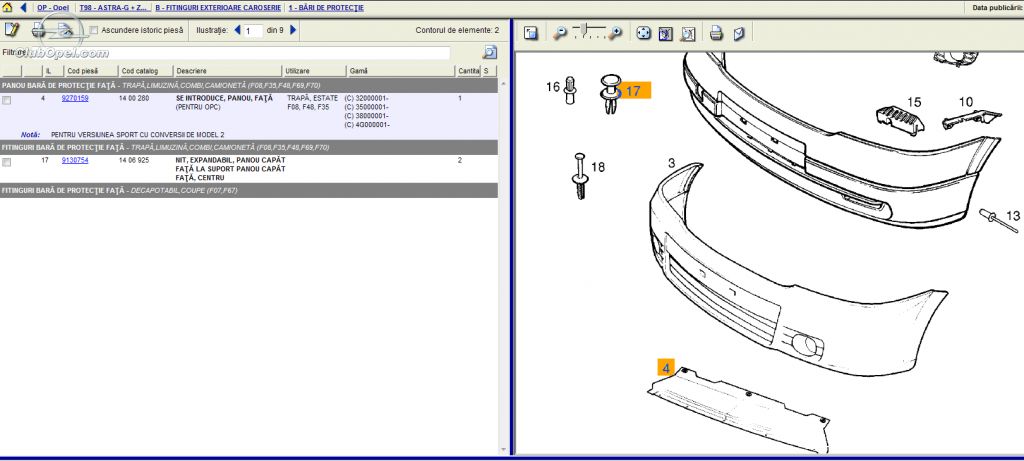Click the Cantita column header

click(x=468, y=71)
